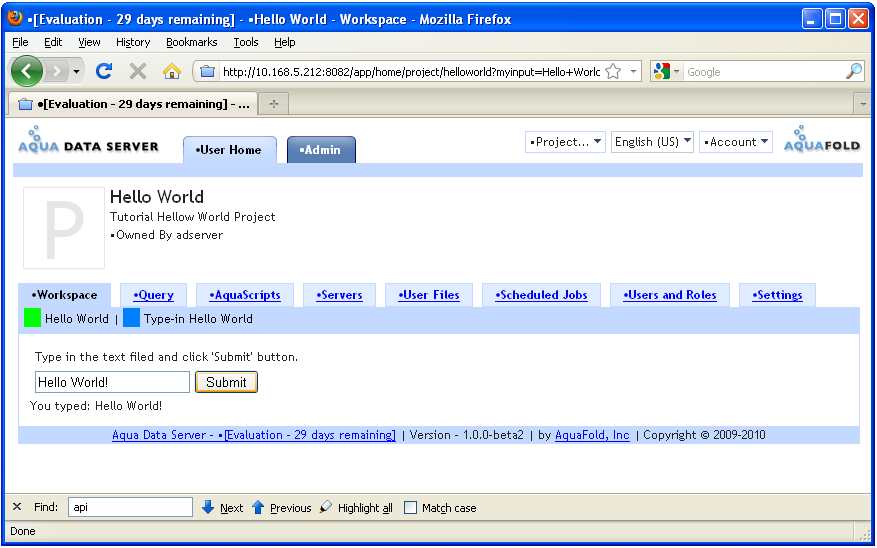The width and height of the screenshot is (877, 548).
Task: Select the Evaluation browser tab
Action: tap(133, 104)
